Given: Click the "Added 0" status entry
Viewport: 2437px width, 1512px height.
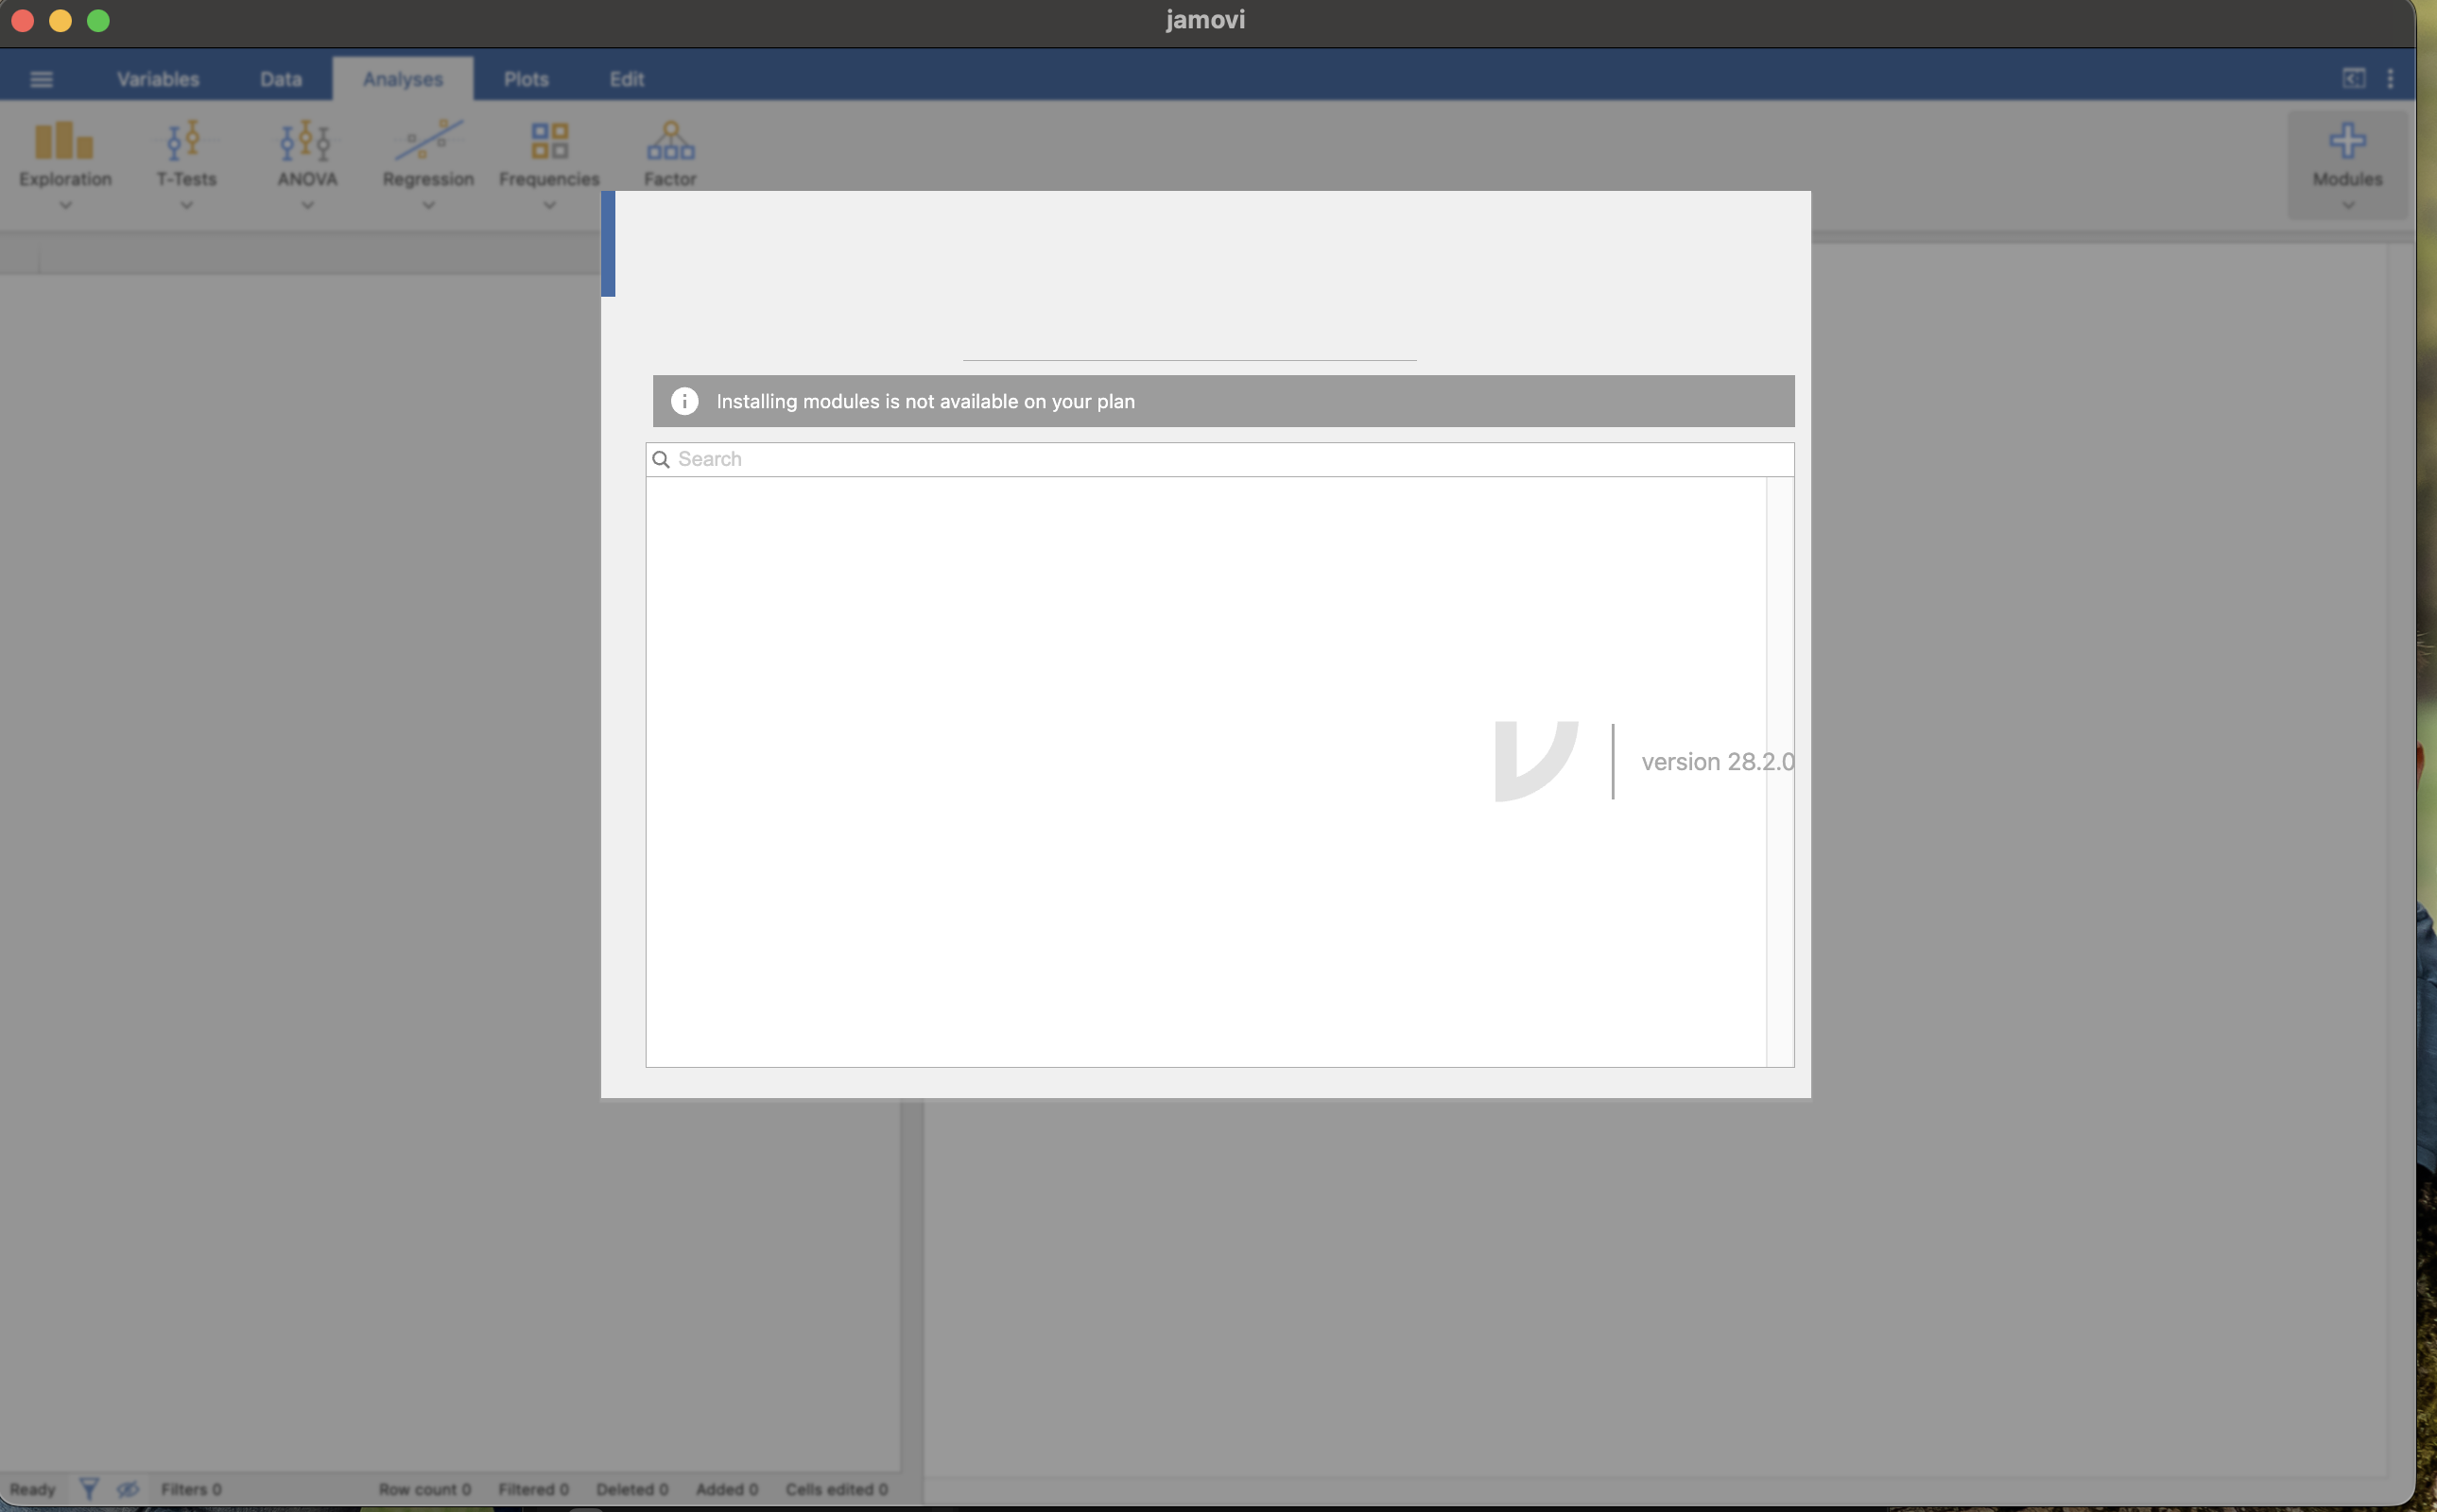Looking at the screenshot, I should [x=727, y=1489].
